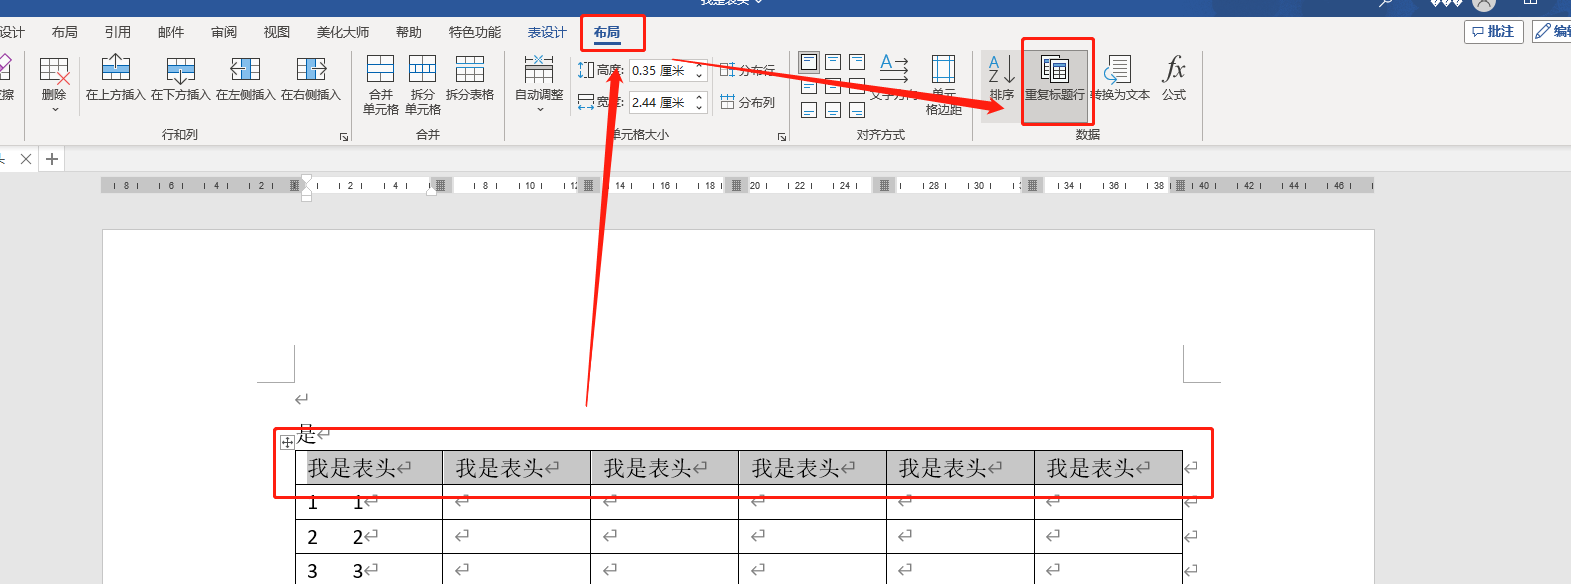
Task: Click the 批注 comments button
Action: pyautogui.click(x=1493, y=31)
